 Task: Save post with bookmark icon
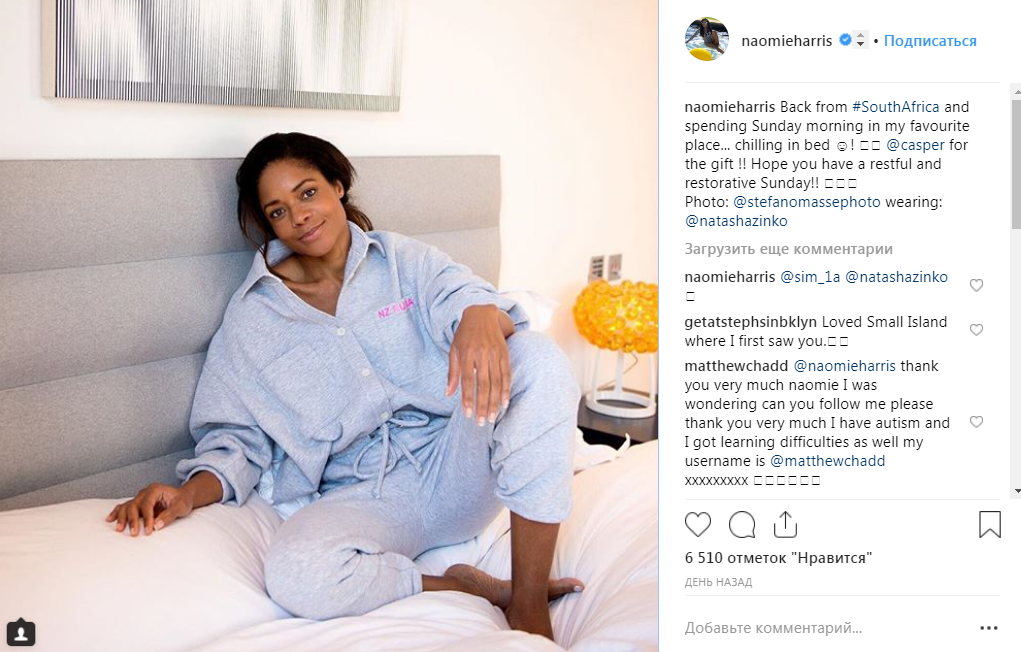coord(990,524)
